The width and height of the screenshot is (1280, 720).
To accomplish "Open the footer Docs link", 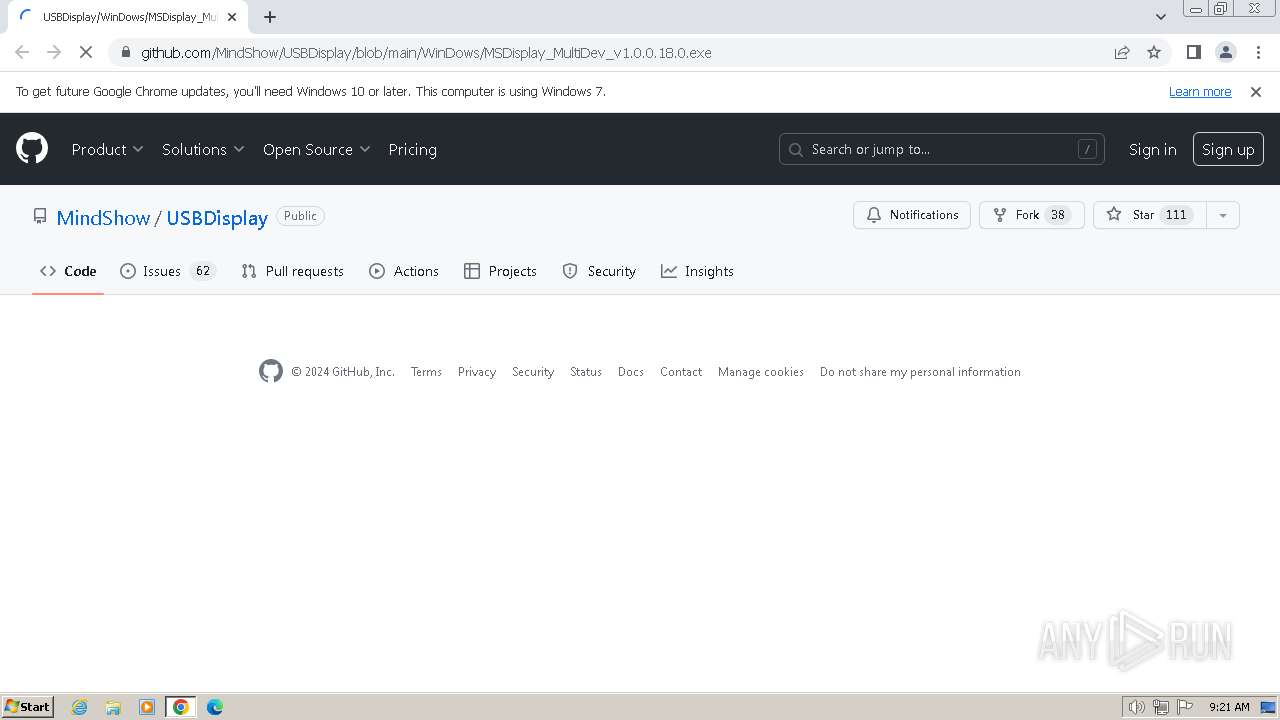I will pyautogui.click(x=631, y=372).
